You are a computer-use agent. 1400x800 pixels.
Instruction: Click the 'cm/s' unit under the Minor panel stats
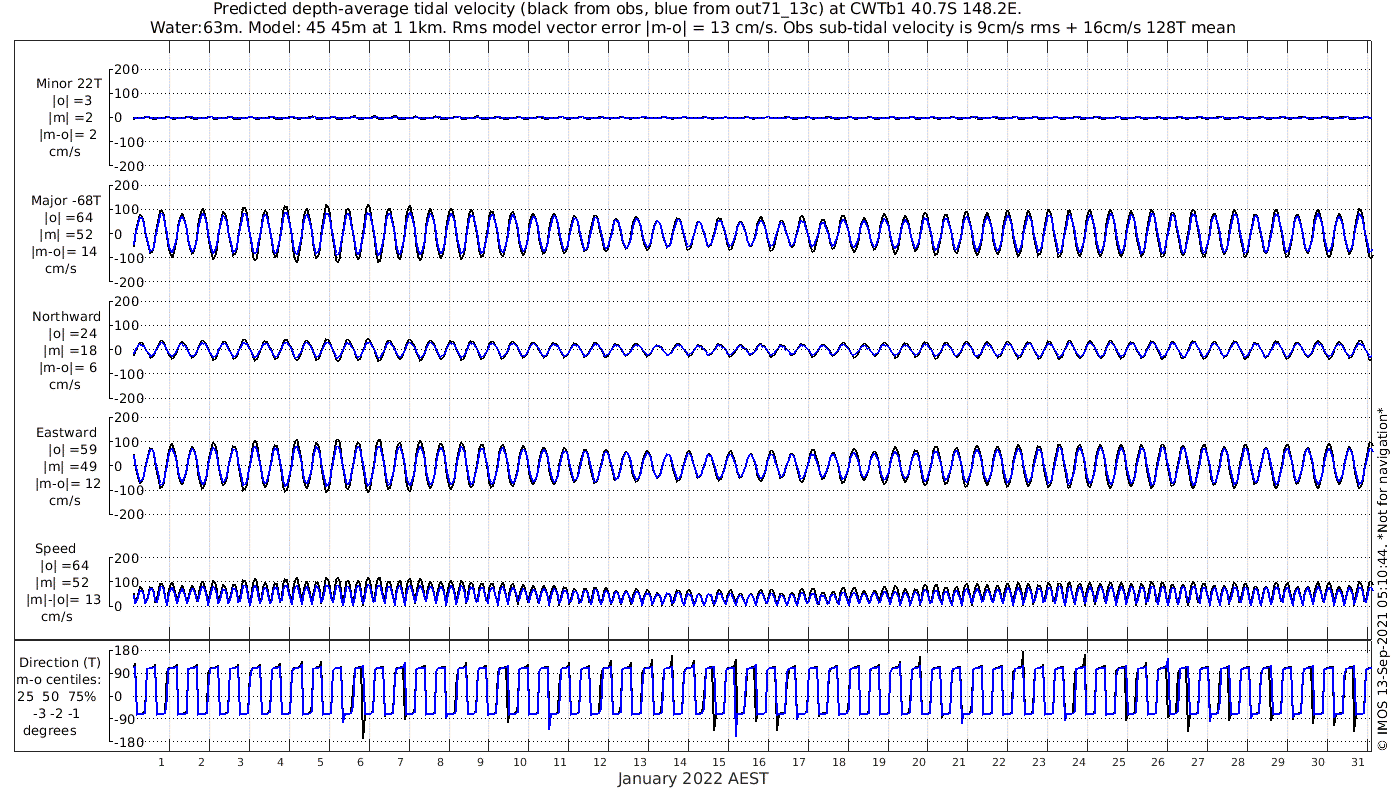pyautogui.click(x=64, y=152)
